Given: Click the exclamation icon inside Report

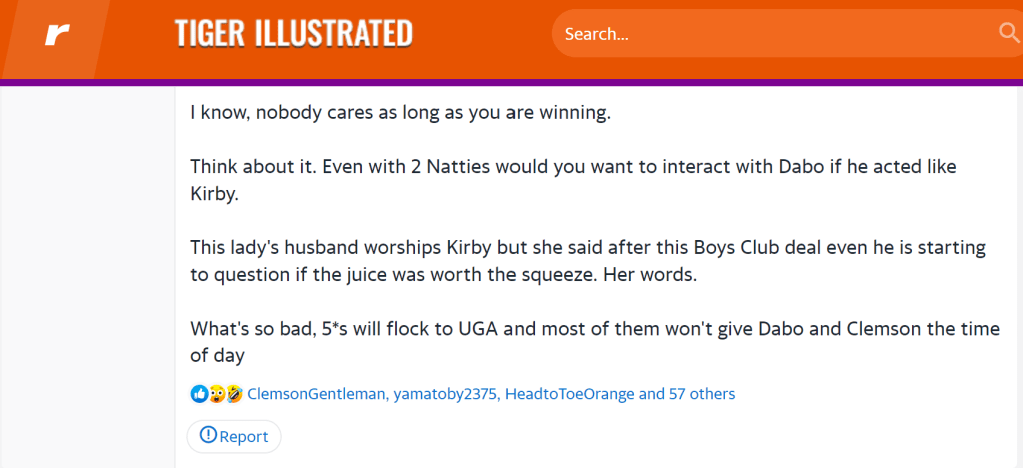Looking at the screenshot, I should (208, 436).
